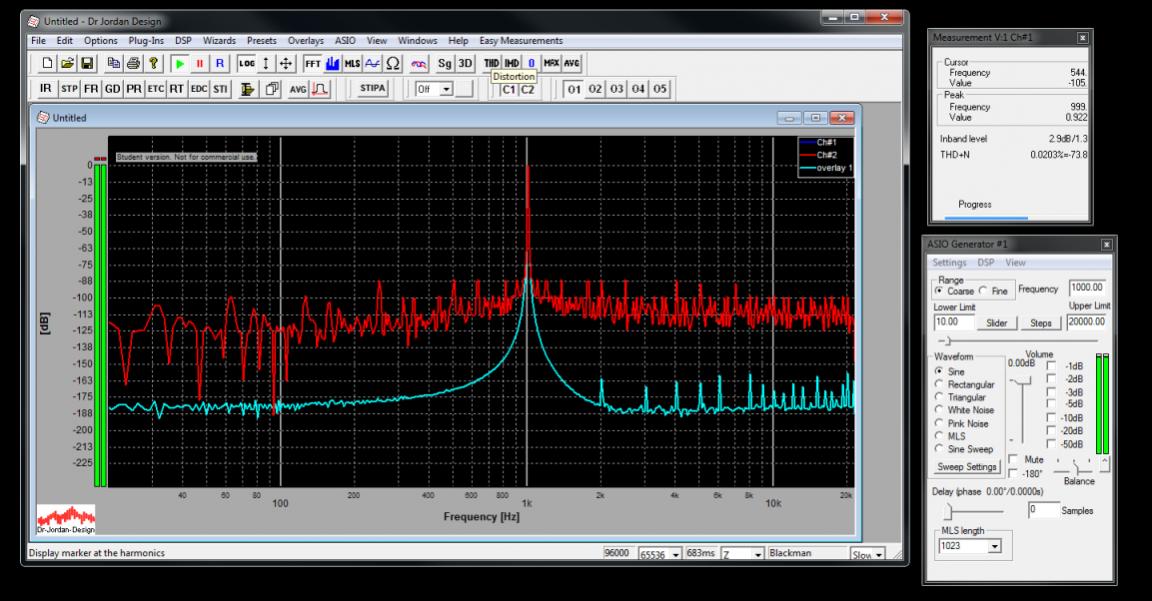Viewport: 1152px width, 601px height.
Task: Open the 3D plot view
Action: point(465,64)
